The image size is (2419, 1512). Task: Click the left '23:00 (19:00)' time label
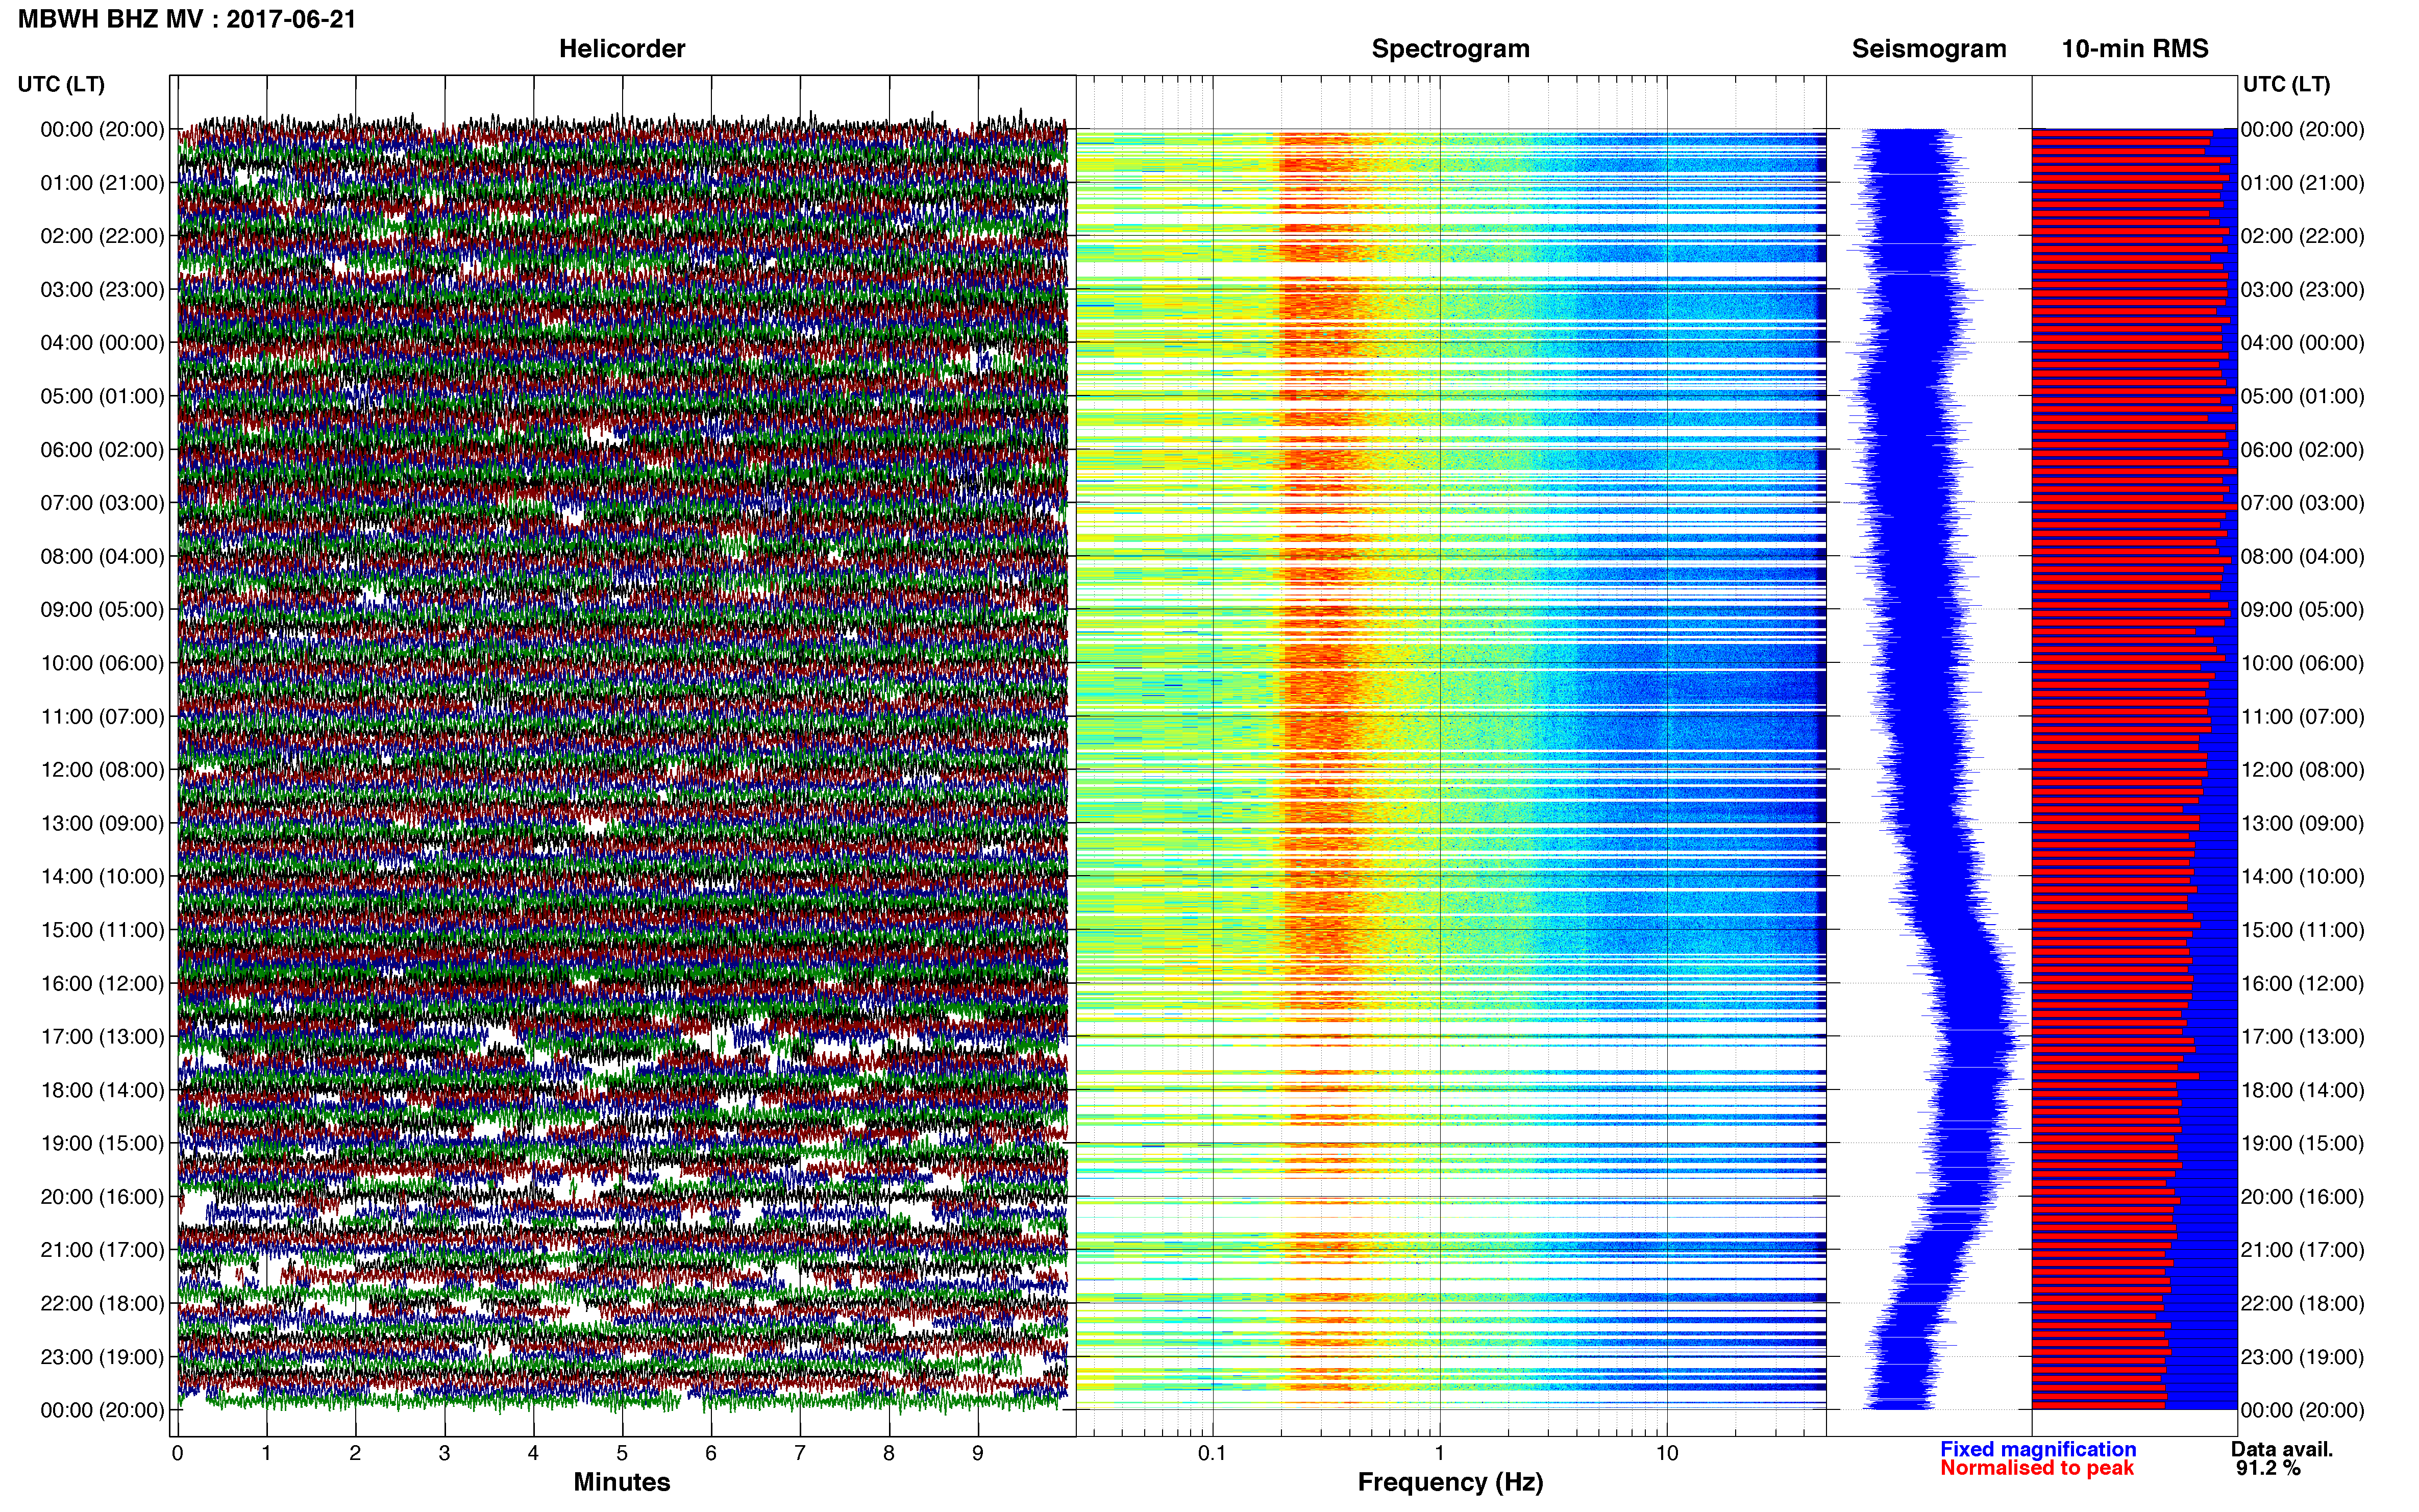pos(102,1357)
